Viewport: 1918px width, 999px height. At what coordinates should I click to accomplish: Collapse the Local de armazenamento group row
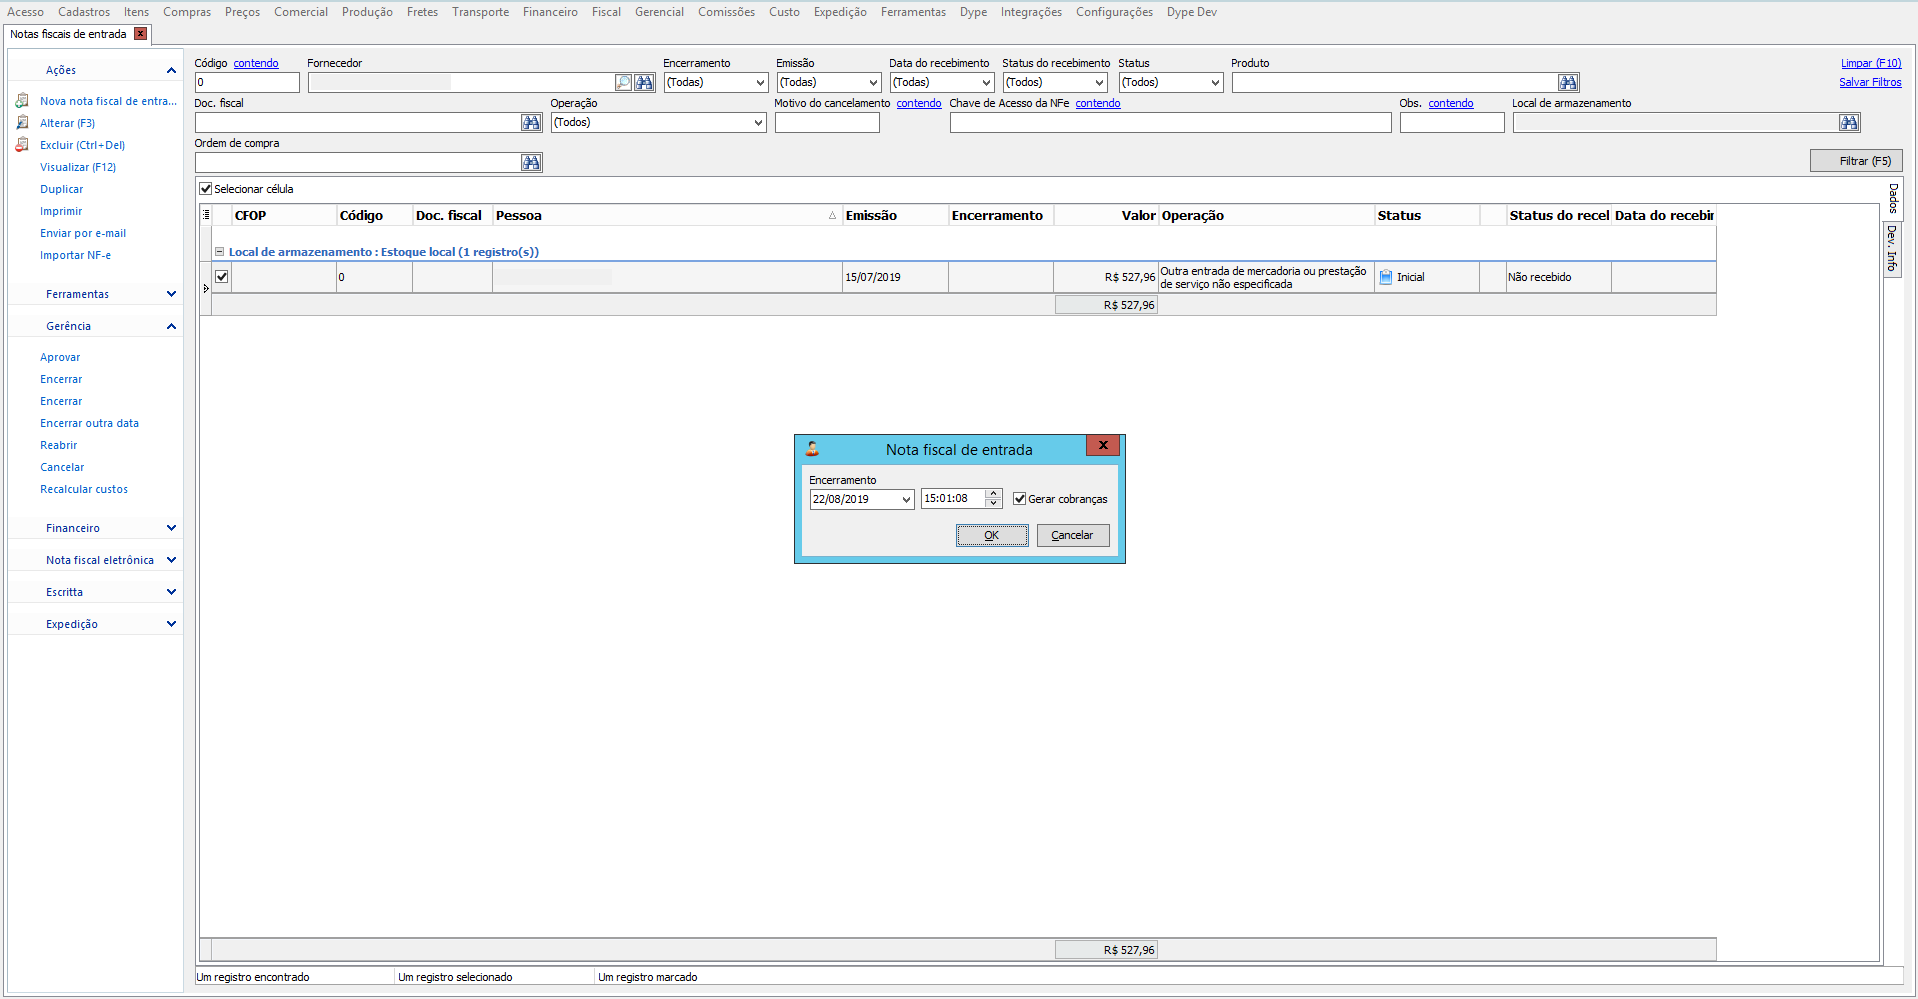click(219, 252)
